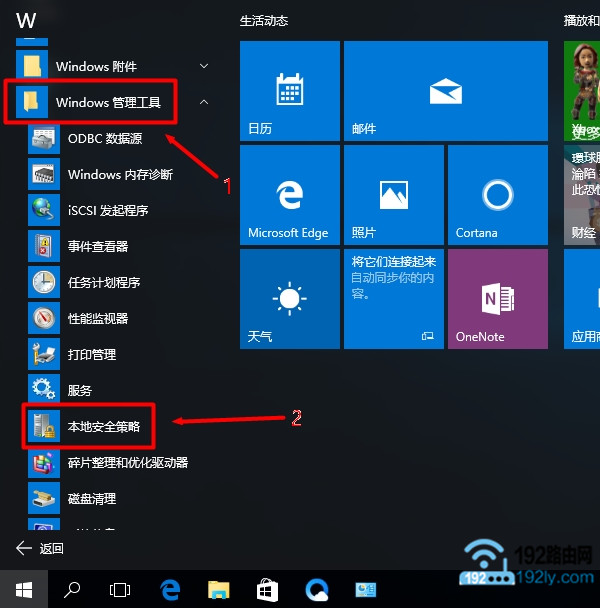Image resolution: width=600 pixels, height=608 pixels.
Task: Open taskbar search magnifier
Action: 72,590
